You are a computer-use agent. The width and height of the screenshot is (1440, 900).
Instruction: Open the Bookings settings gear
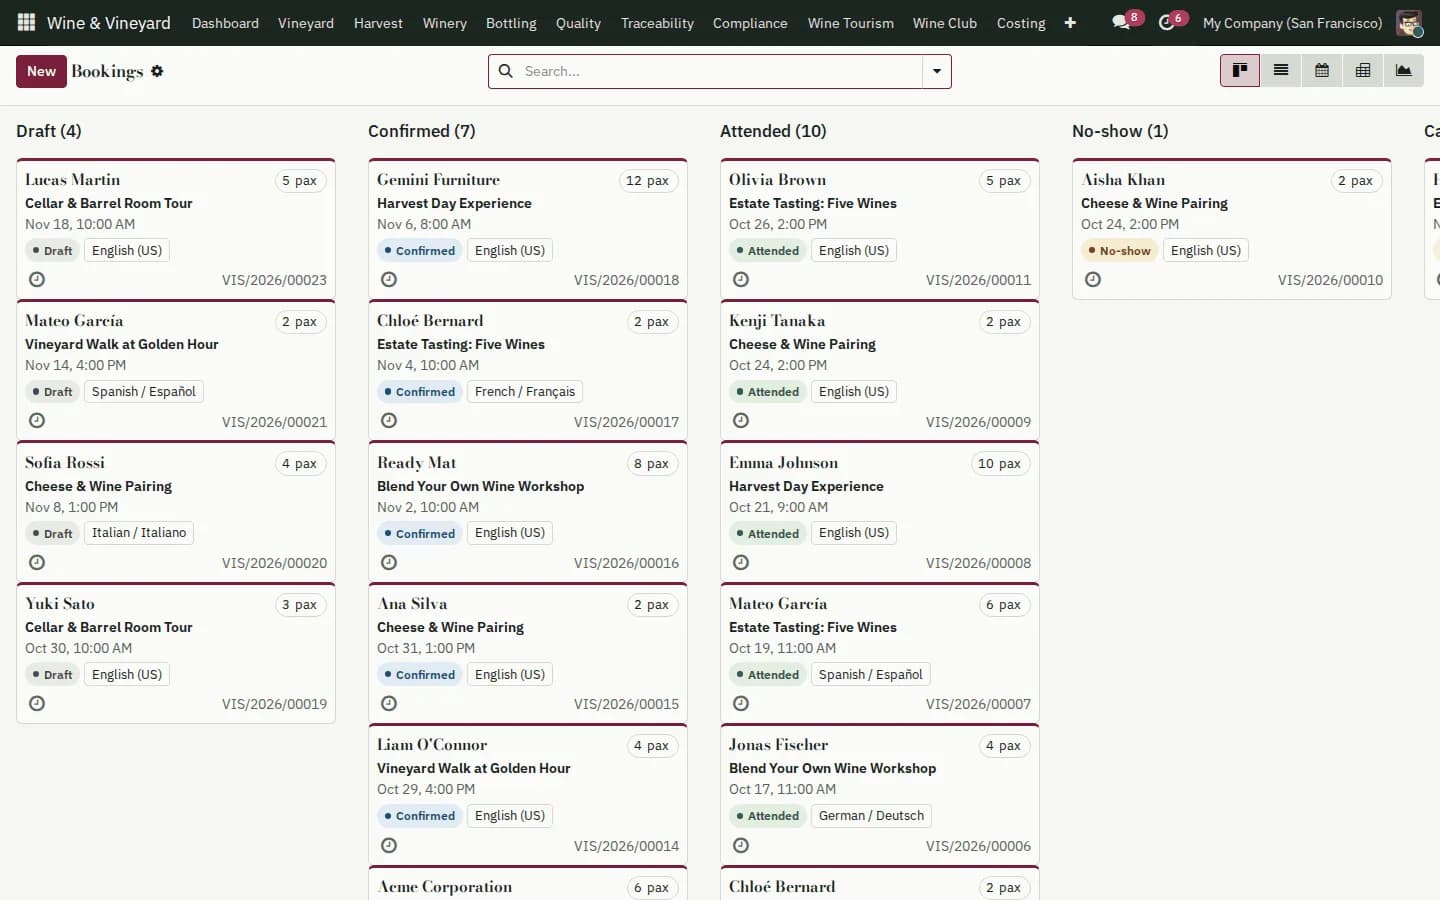coord(157,71)
